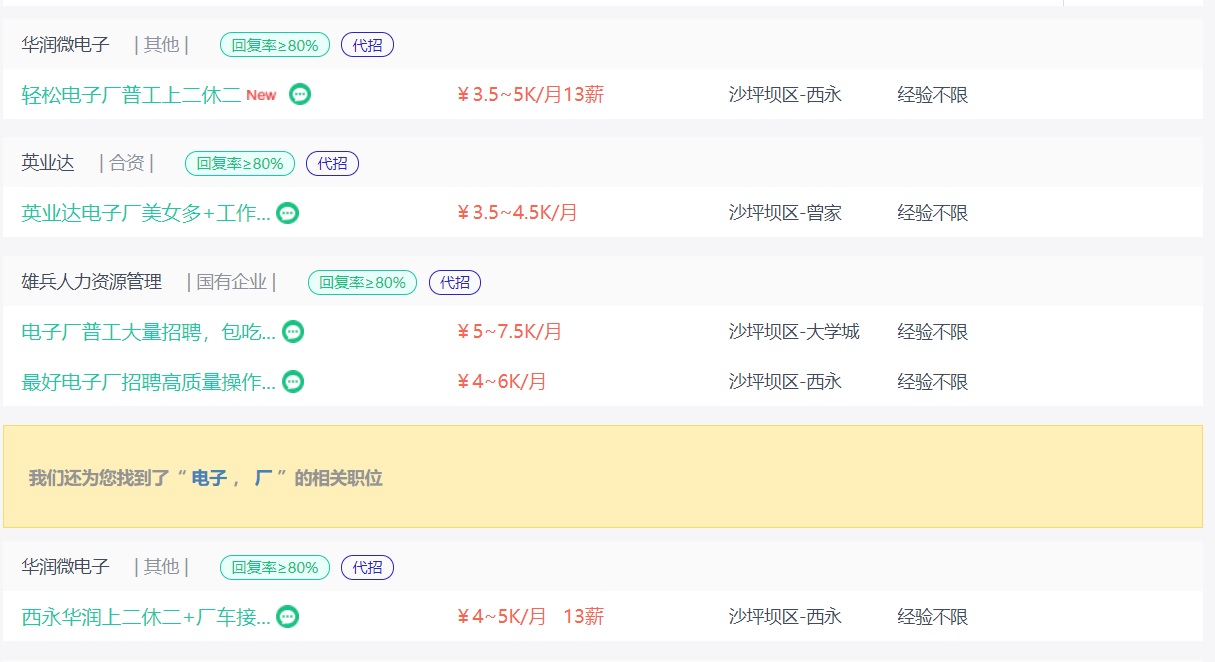Open company 雄兵人力资源管理 profile
1215x662 pixels.
(x=92, y=282)
